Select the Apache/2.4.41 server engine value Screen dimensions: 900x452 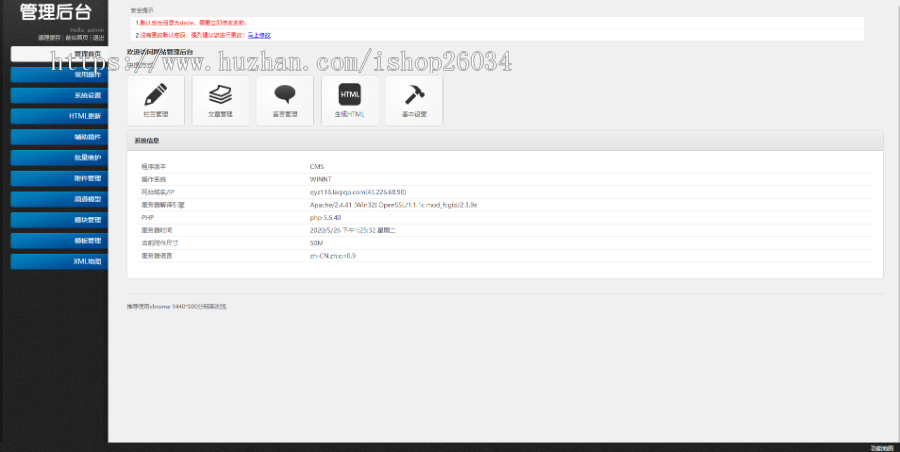(393, 205)
